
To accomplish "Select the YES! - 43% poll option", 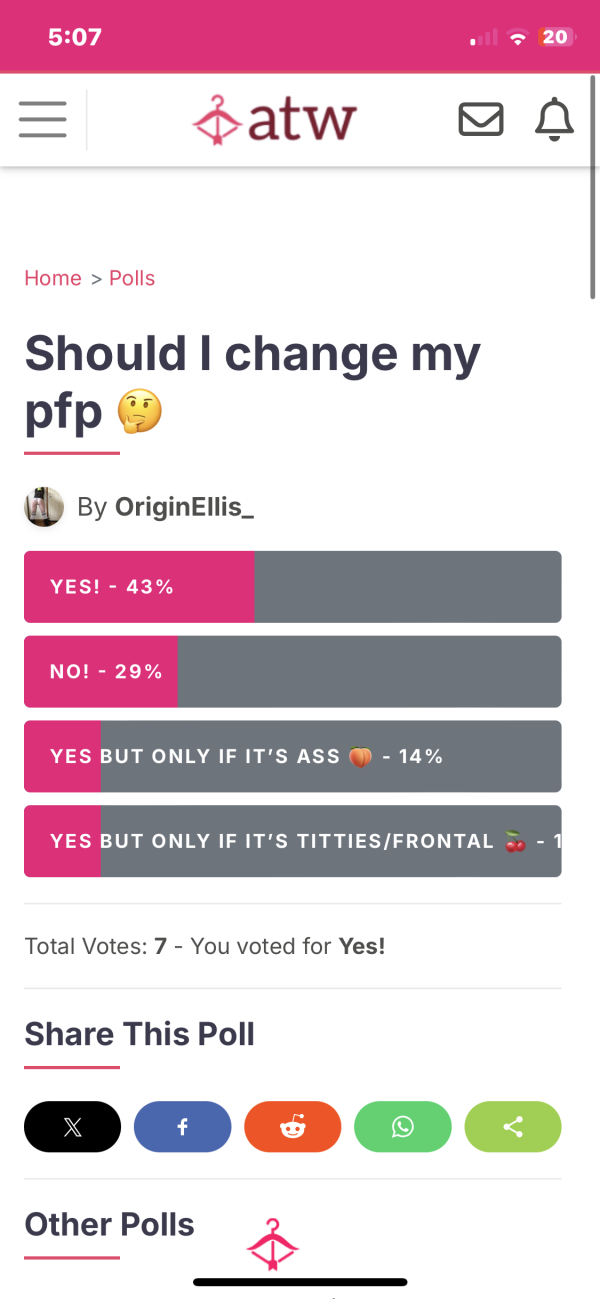I will pos(293,587).
